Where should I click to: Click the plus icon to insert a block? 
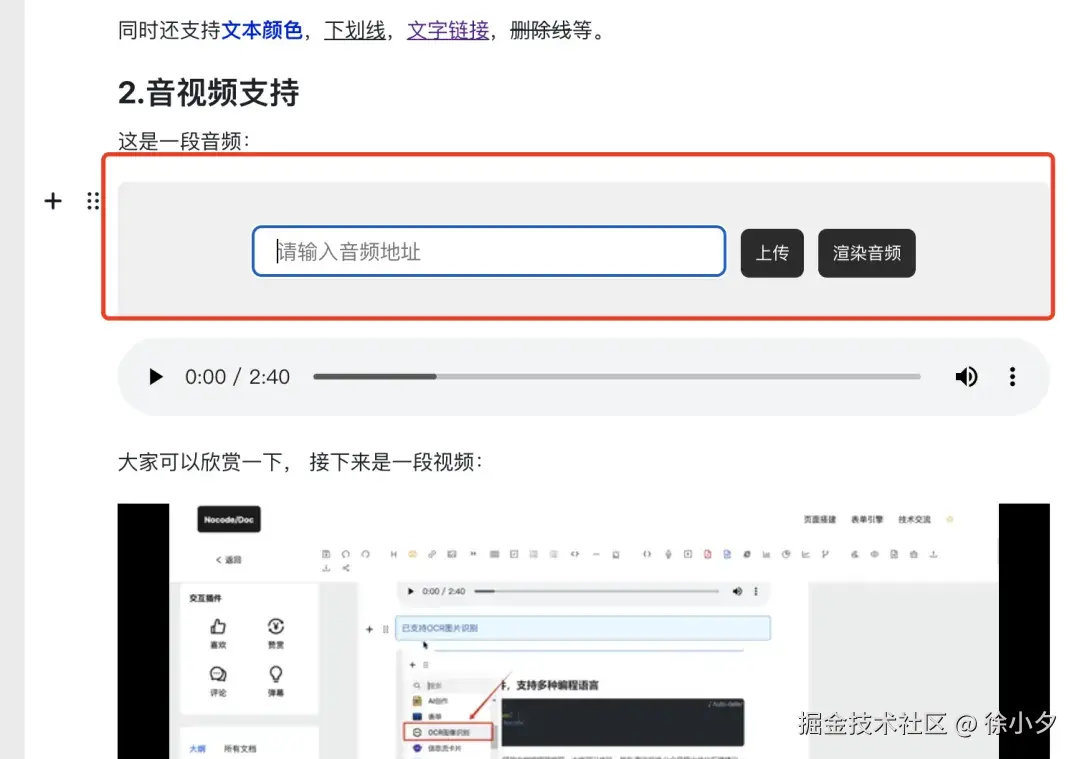[52, 200]
